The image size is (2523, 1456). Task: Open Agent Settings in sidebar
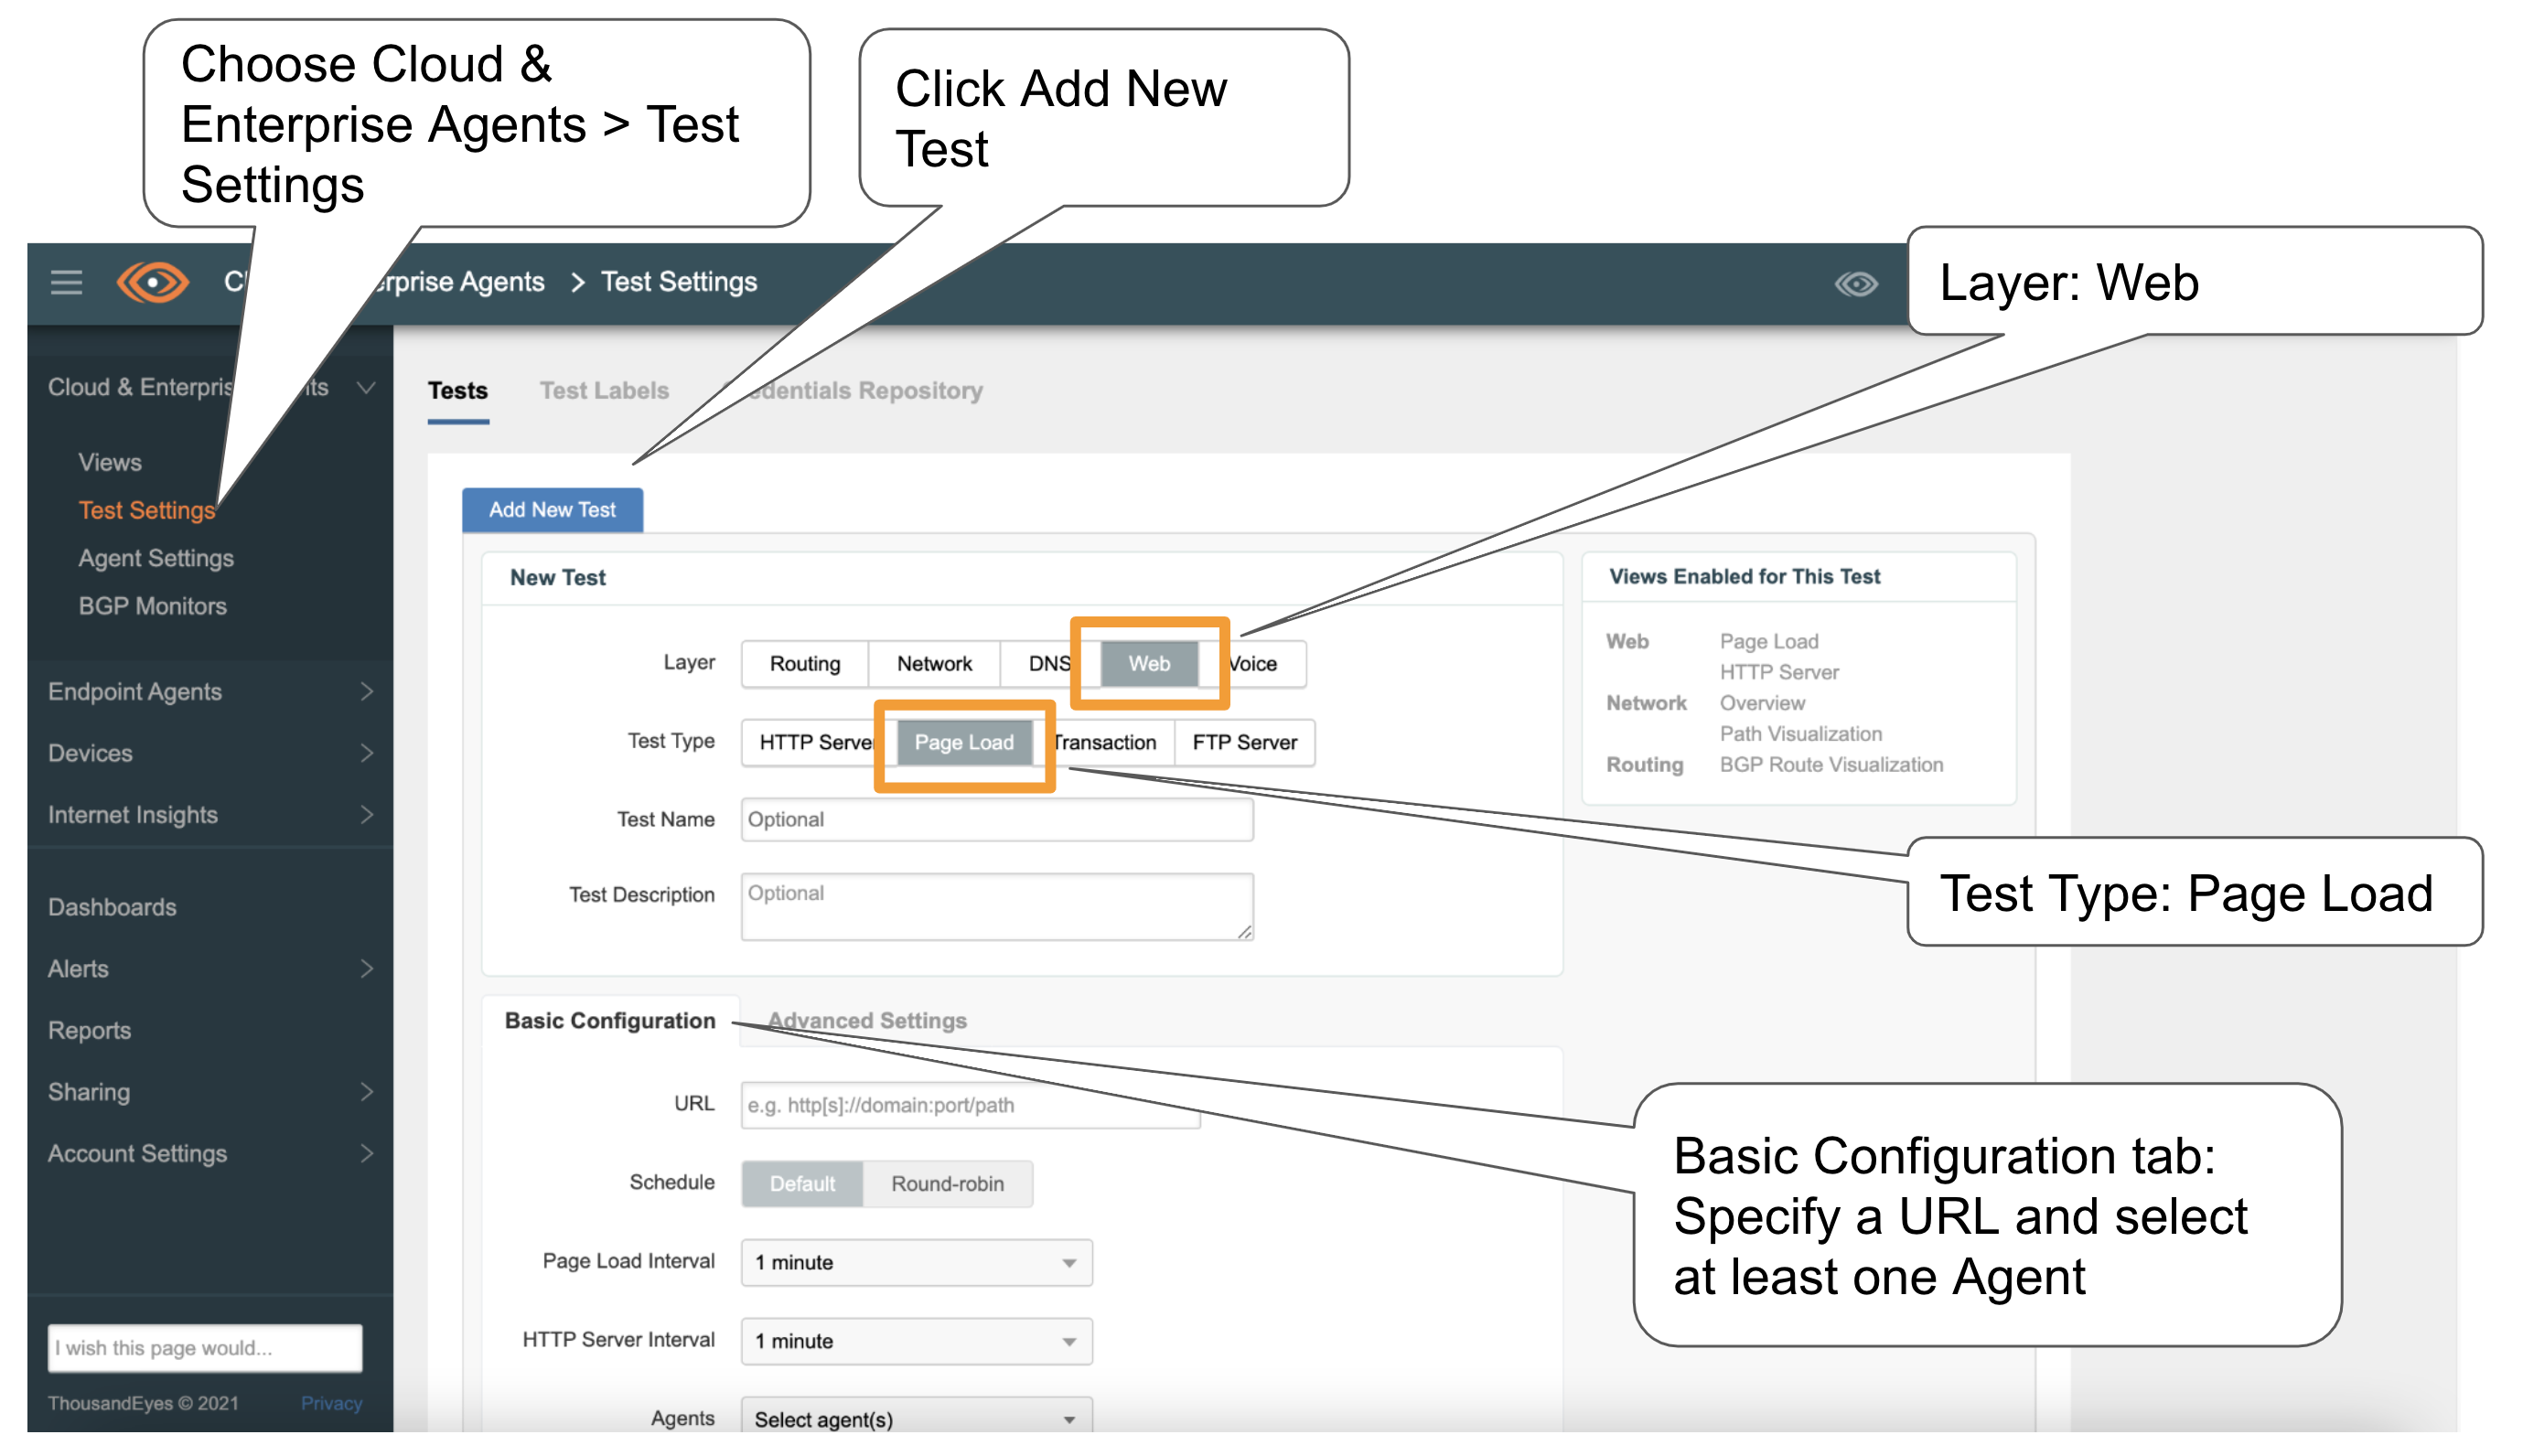tap(156, 559)
